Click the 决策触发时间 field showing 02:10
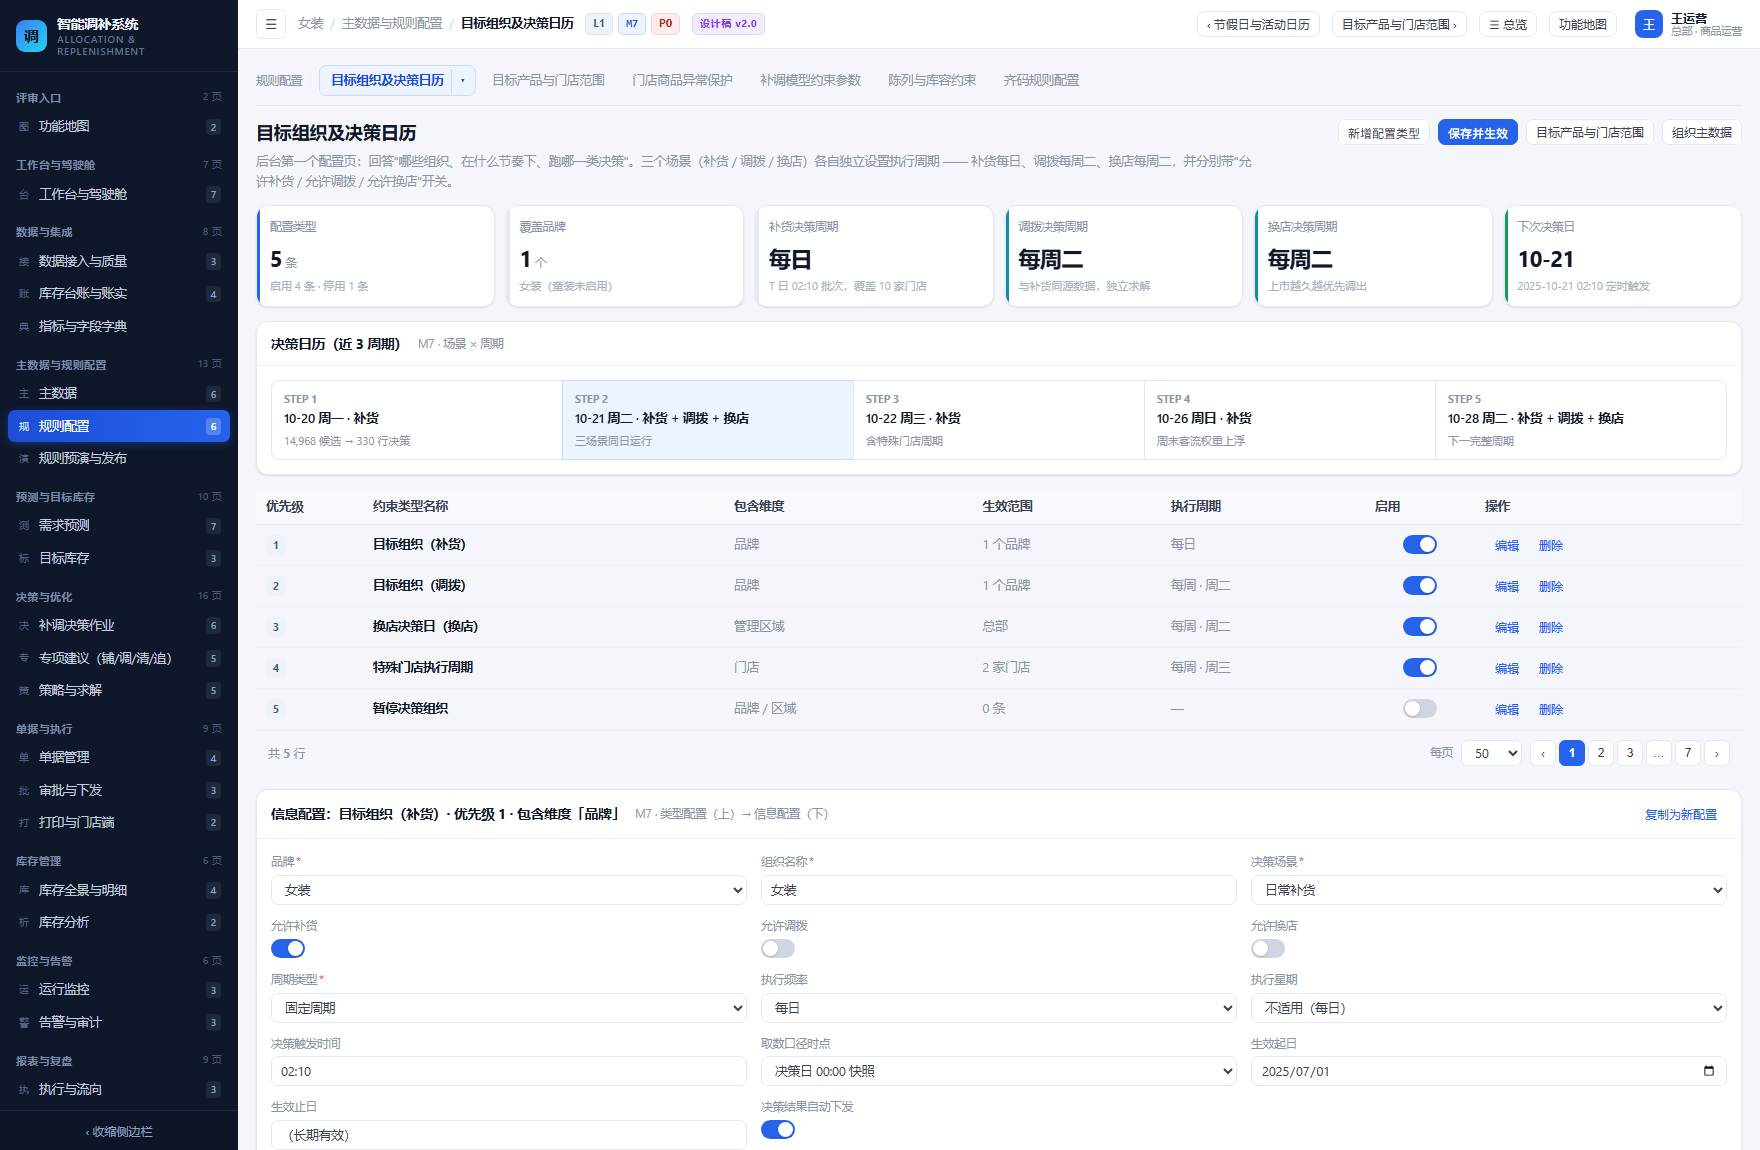The width and height of the screenshot is (1760, 1150). pyautogui.click(x=509, y=1071)
